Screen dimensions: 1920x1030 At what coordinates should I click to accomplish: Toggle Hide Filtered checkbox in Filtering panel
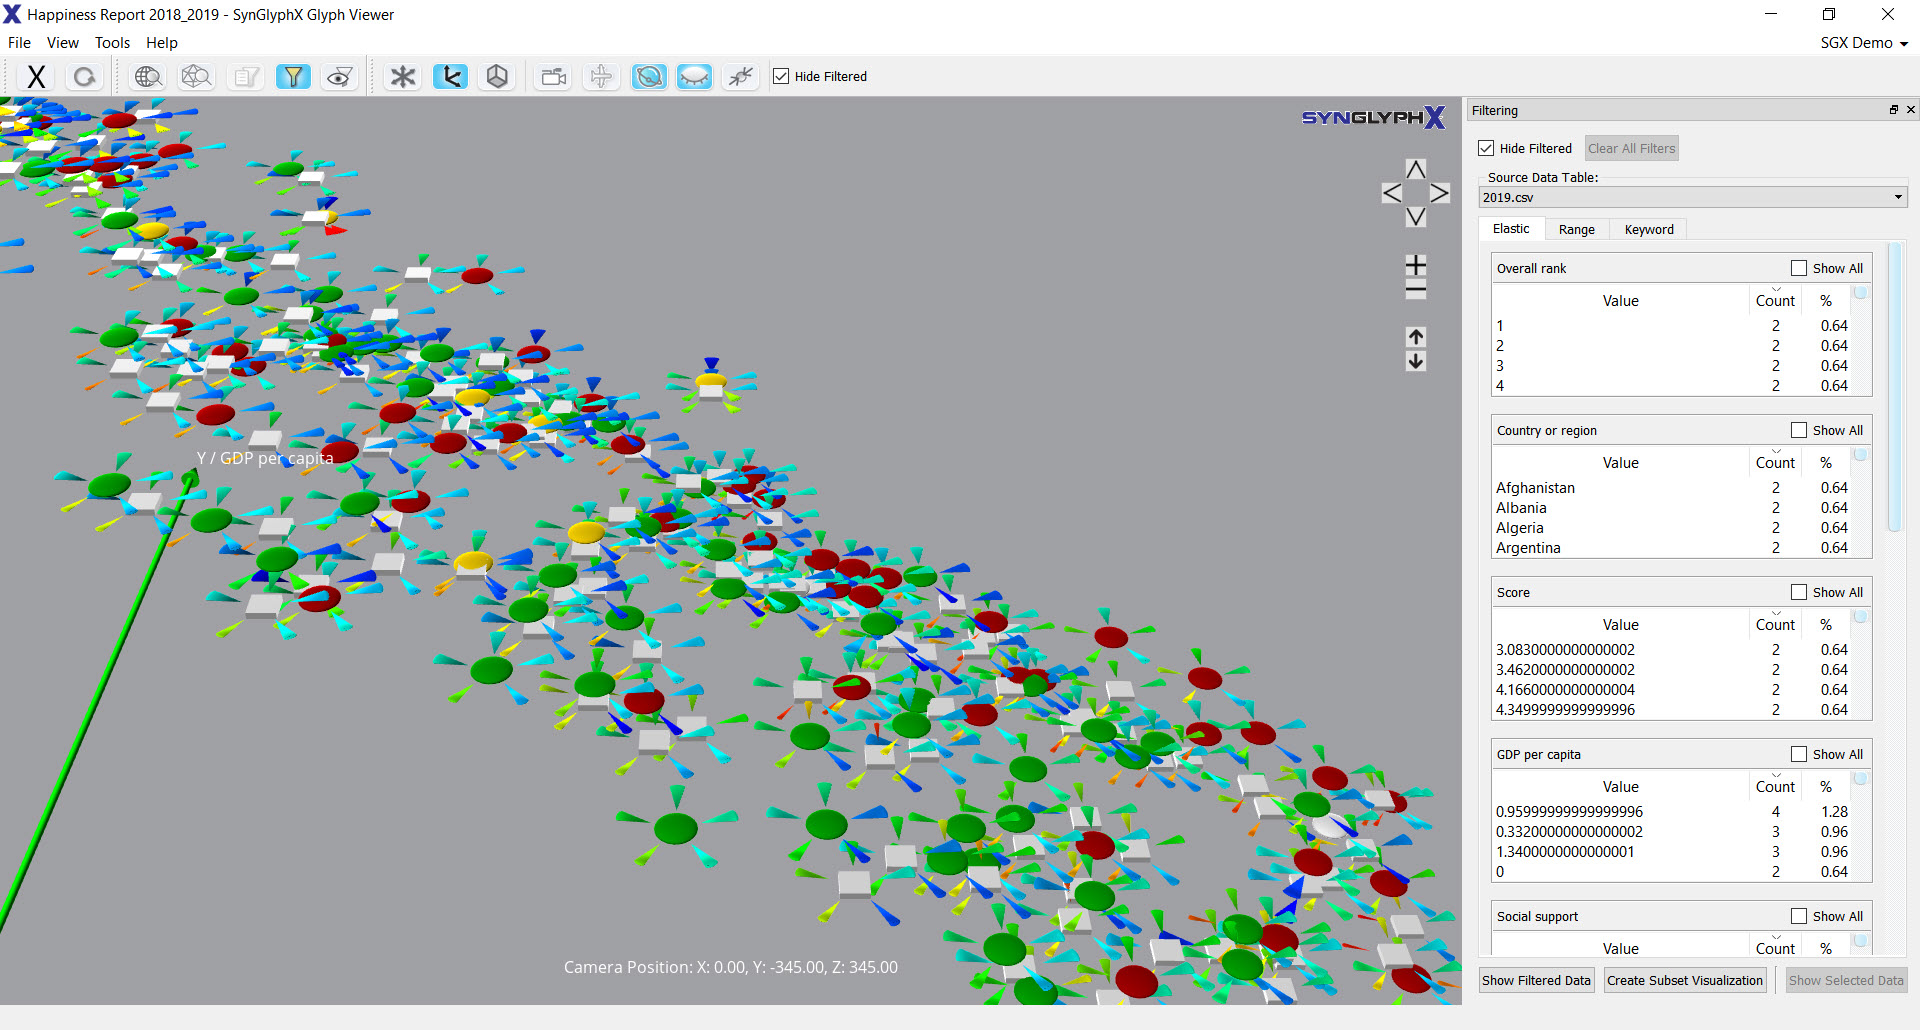1486,148
